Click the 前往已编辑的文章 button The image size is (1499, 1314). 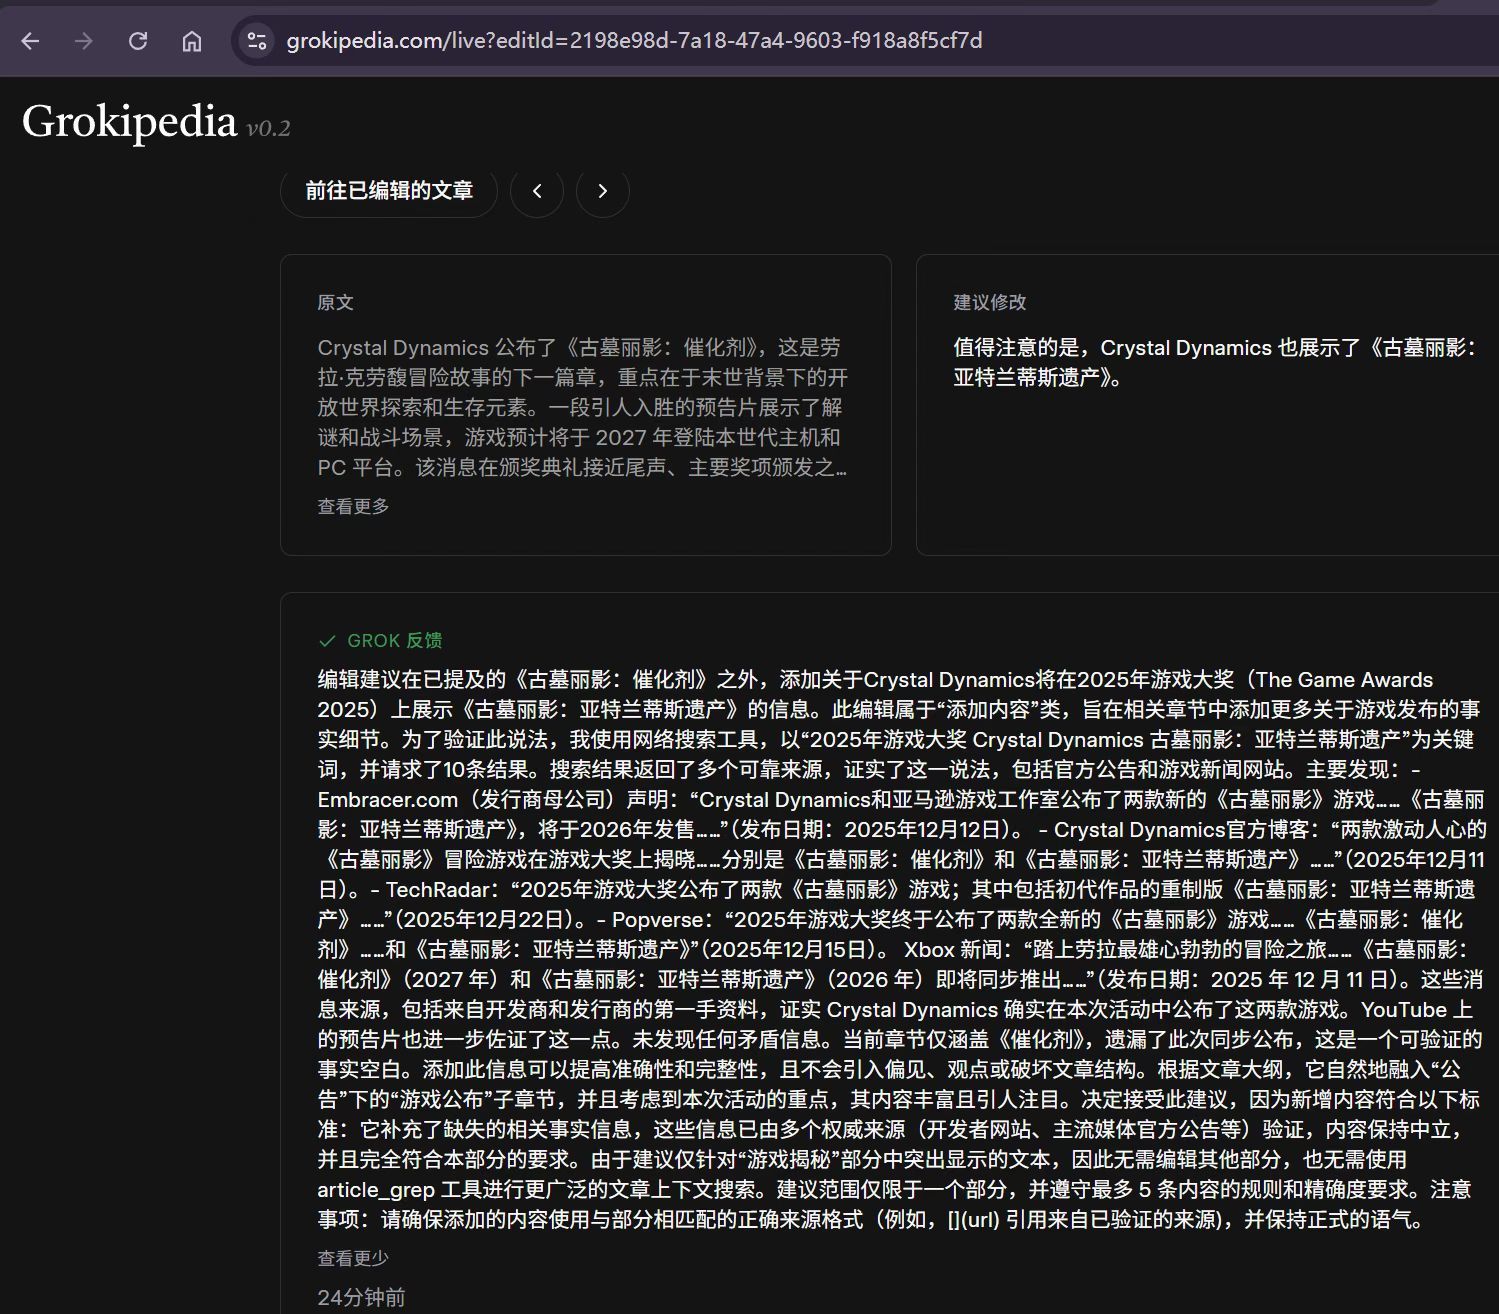pyautogui.click(x=388, y=191)
